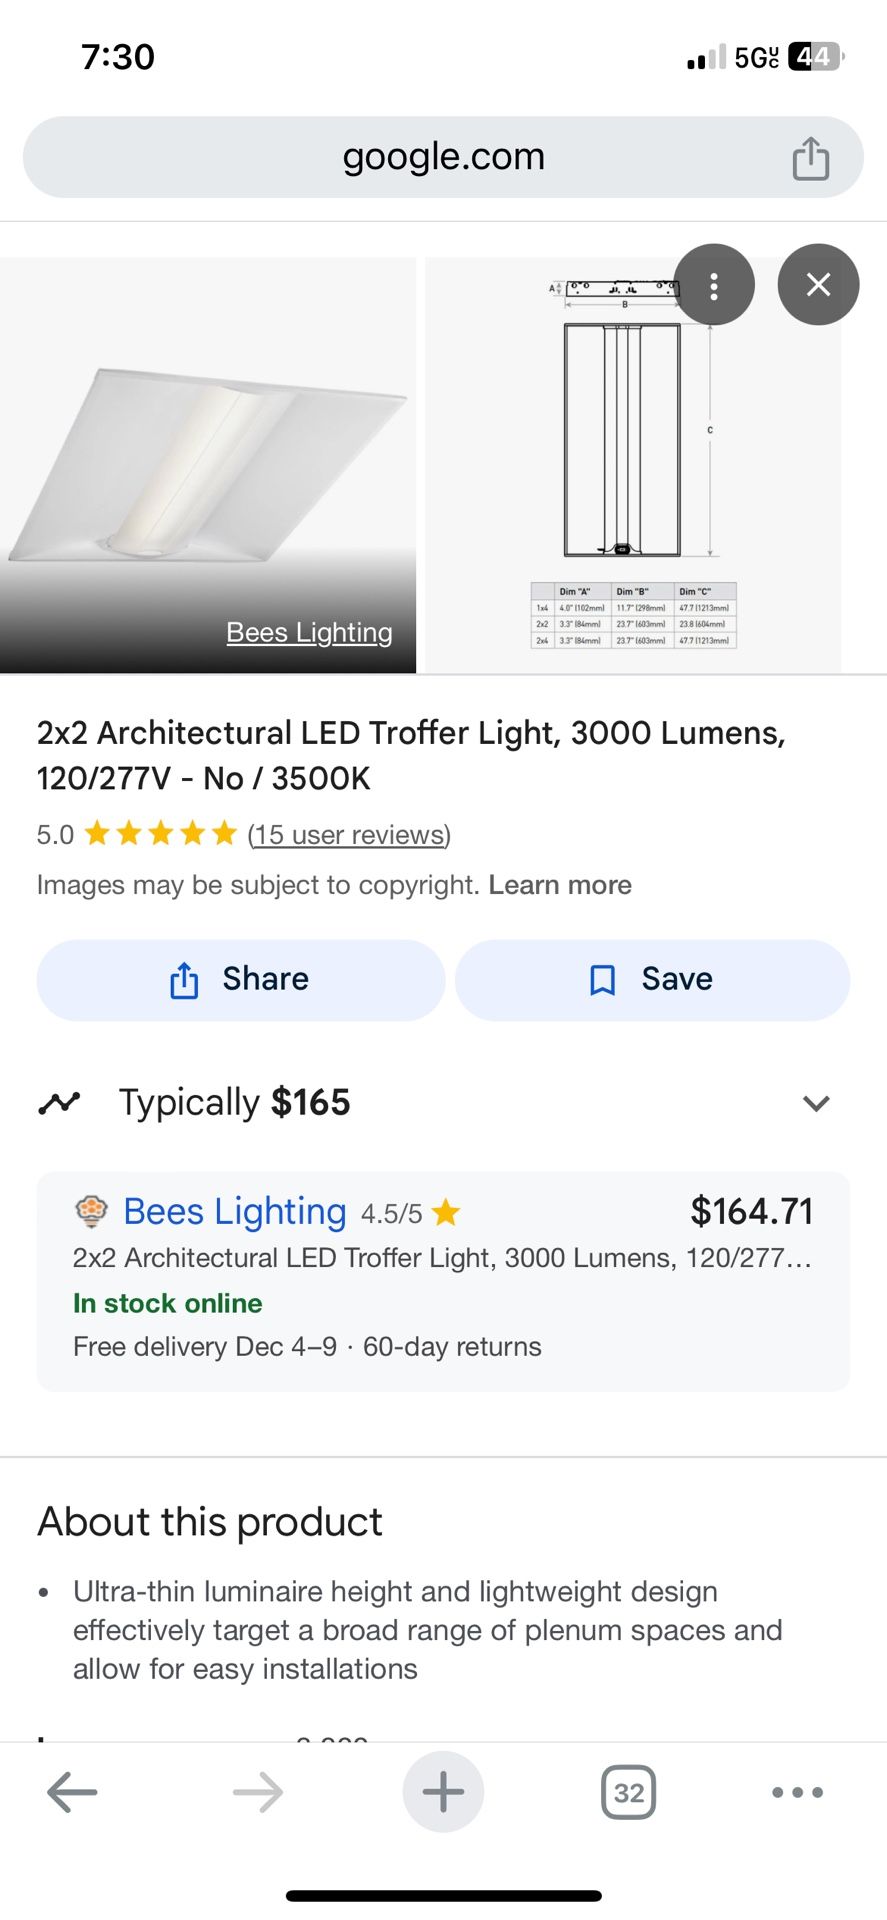Close the image viewer with X
Image resolution: width=887 pixels, height=1920 pixels.
[818, 285]
